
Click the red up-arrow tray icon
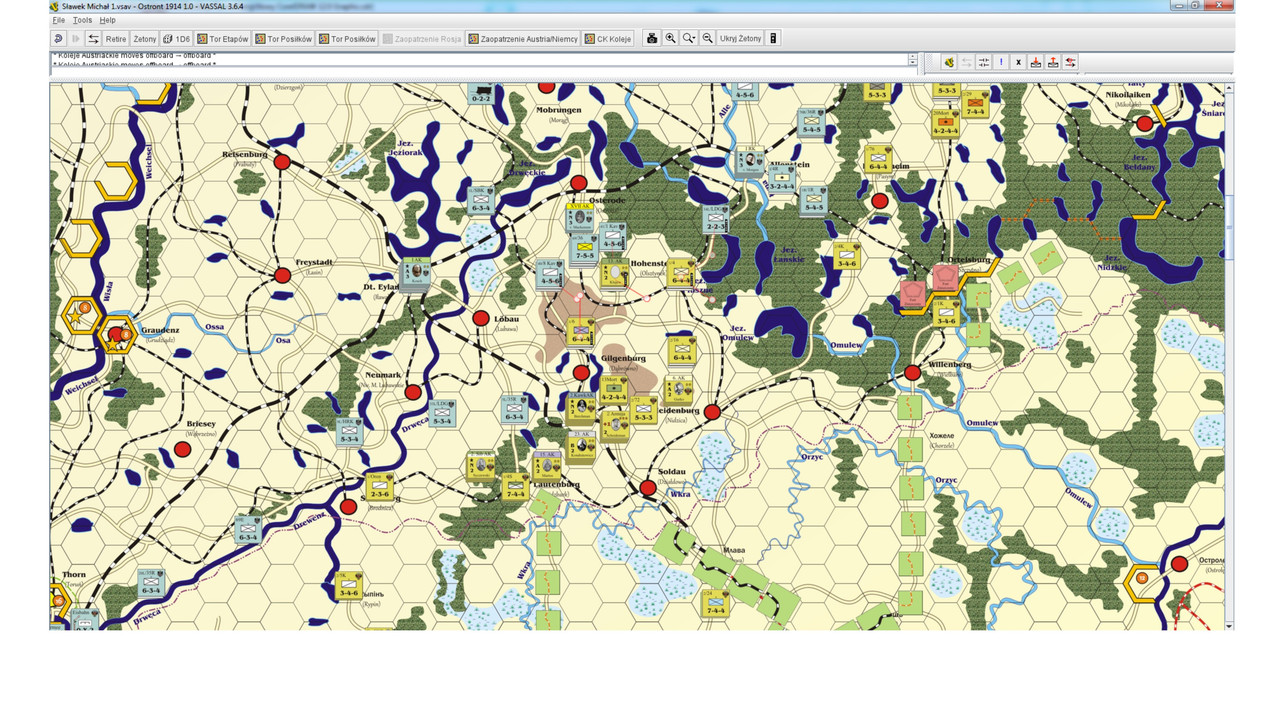click(x=1053, y=62)
